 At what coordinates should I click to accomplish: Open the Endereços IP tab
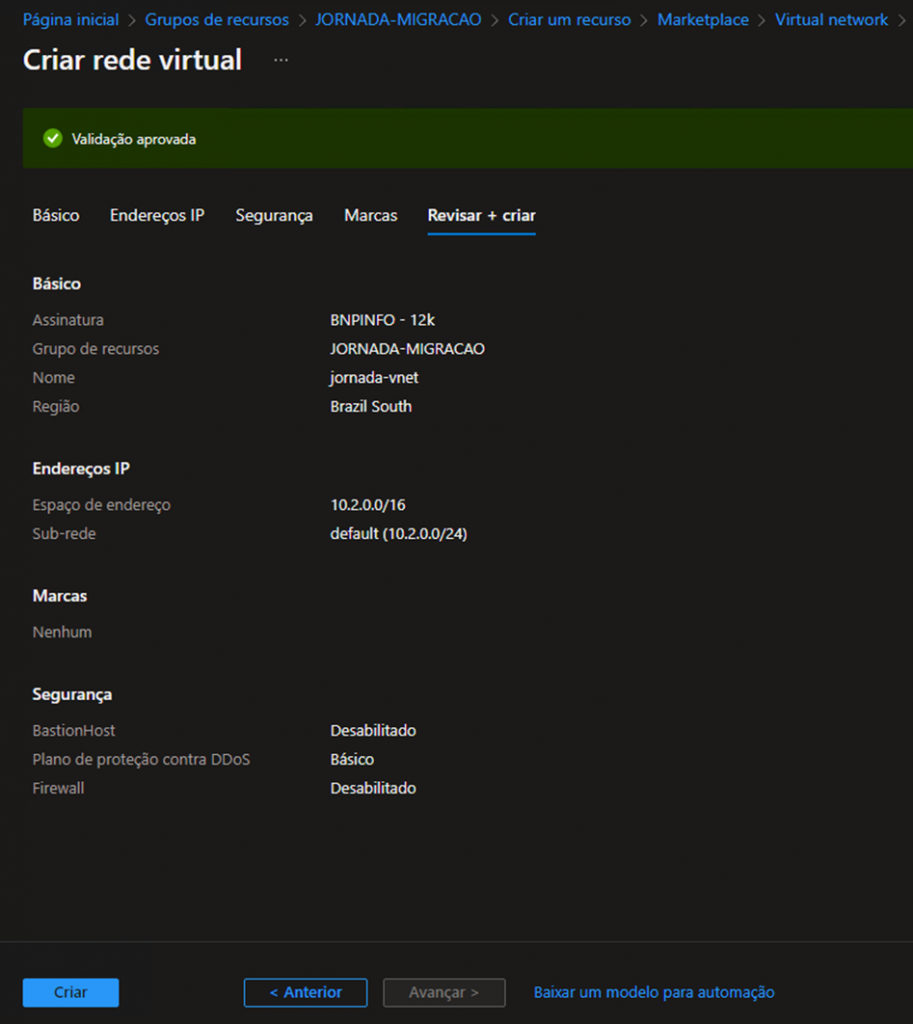point(157,215)
